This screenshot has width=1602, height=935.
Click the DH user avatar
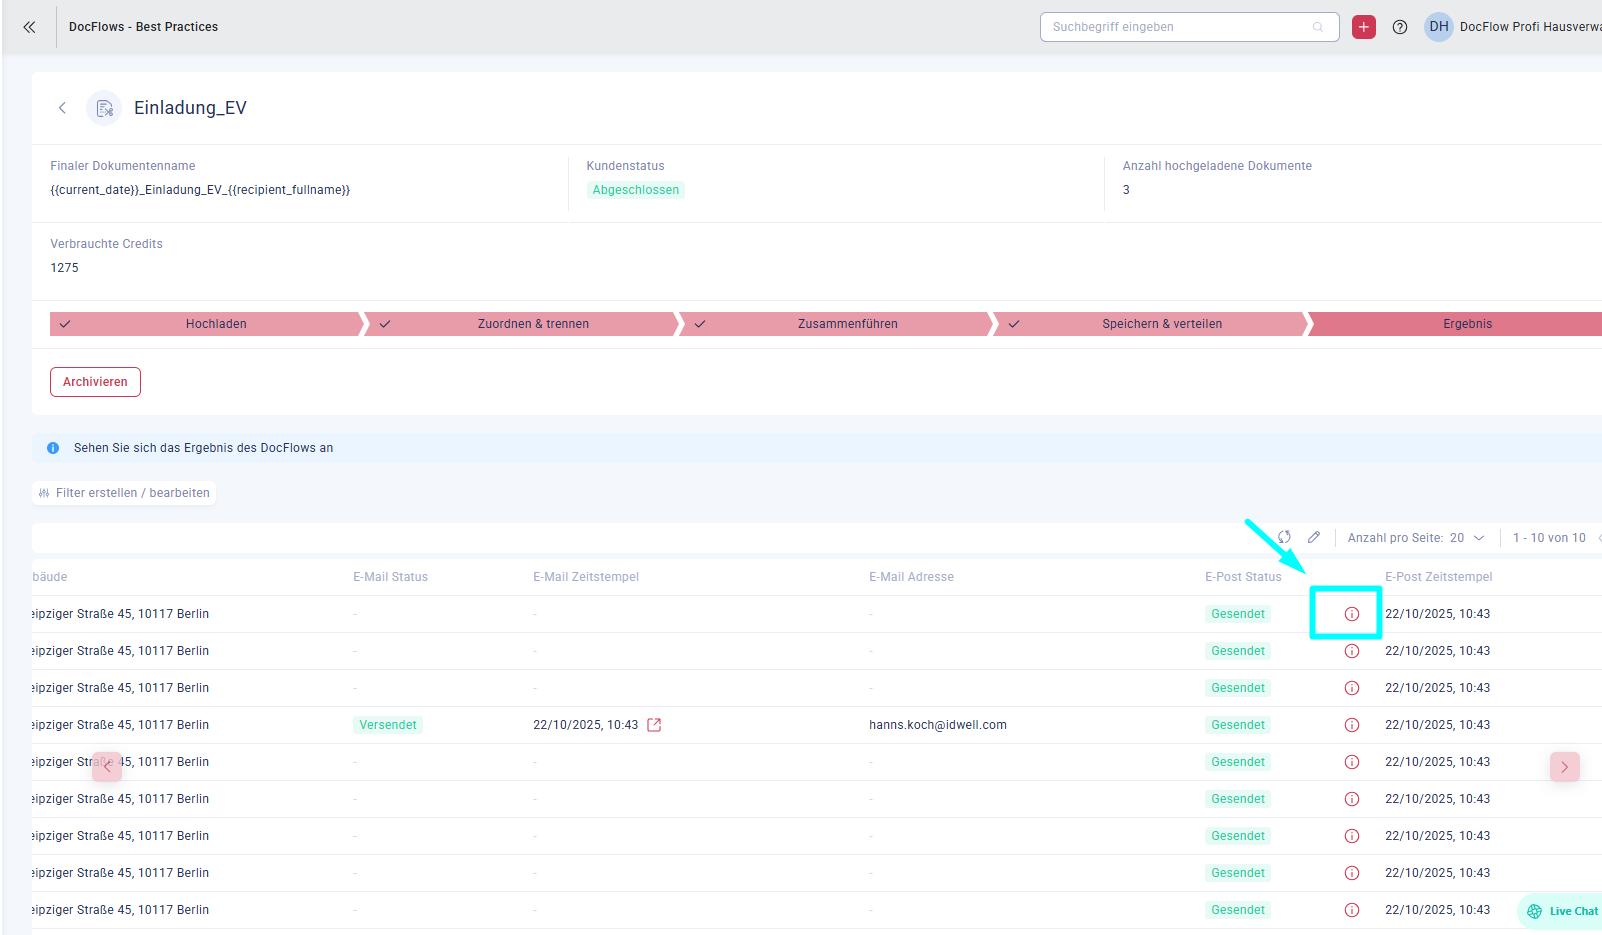tap(1438, 27)
